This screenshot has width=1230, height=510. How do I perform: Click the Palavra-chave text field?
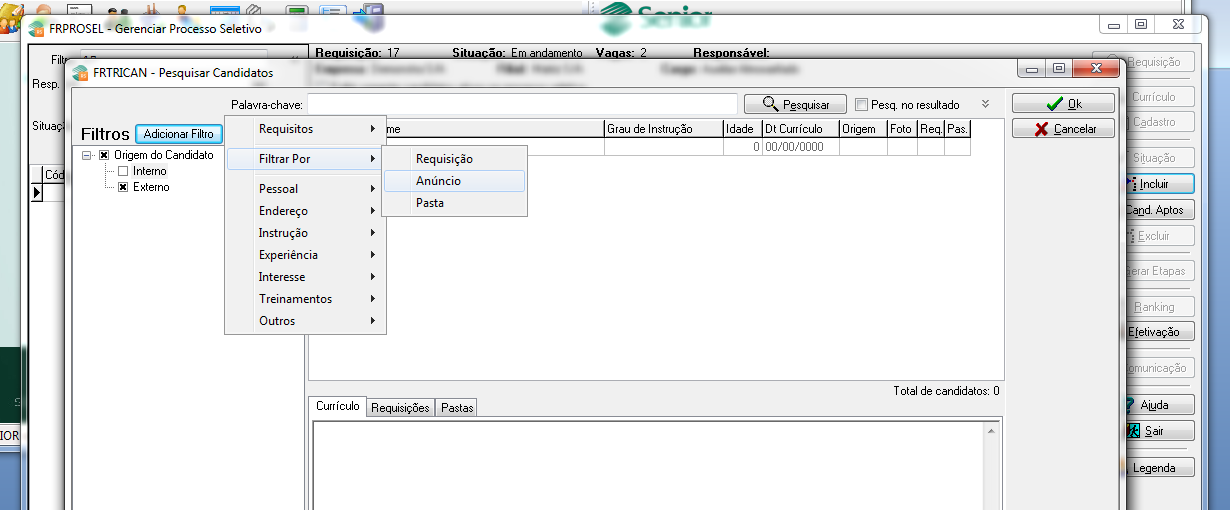(522, 104)
